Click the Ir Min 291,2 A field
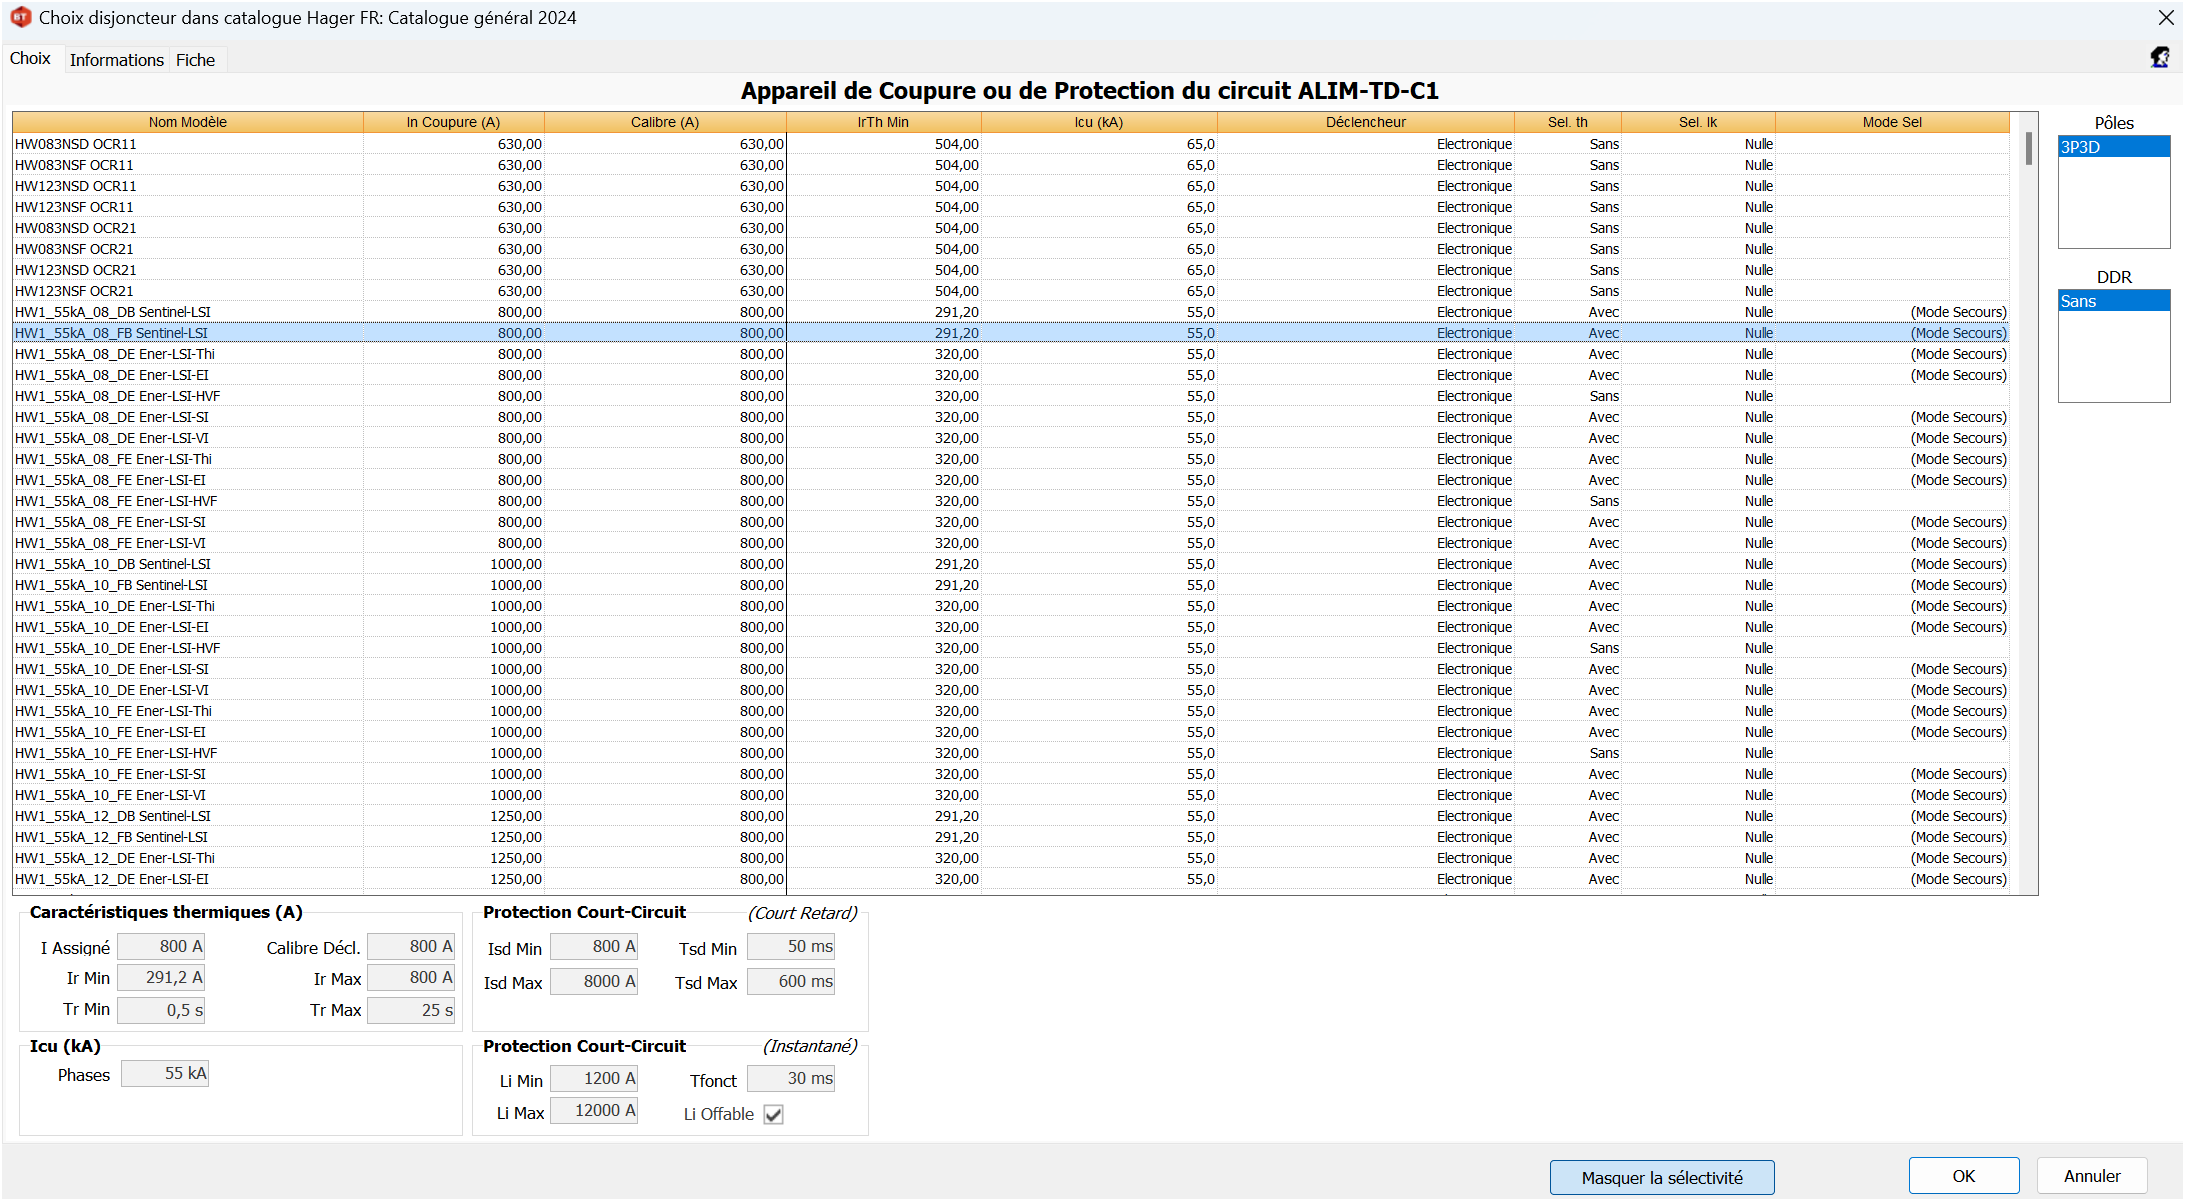 [161, 977]
